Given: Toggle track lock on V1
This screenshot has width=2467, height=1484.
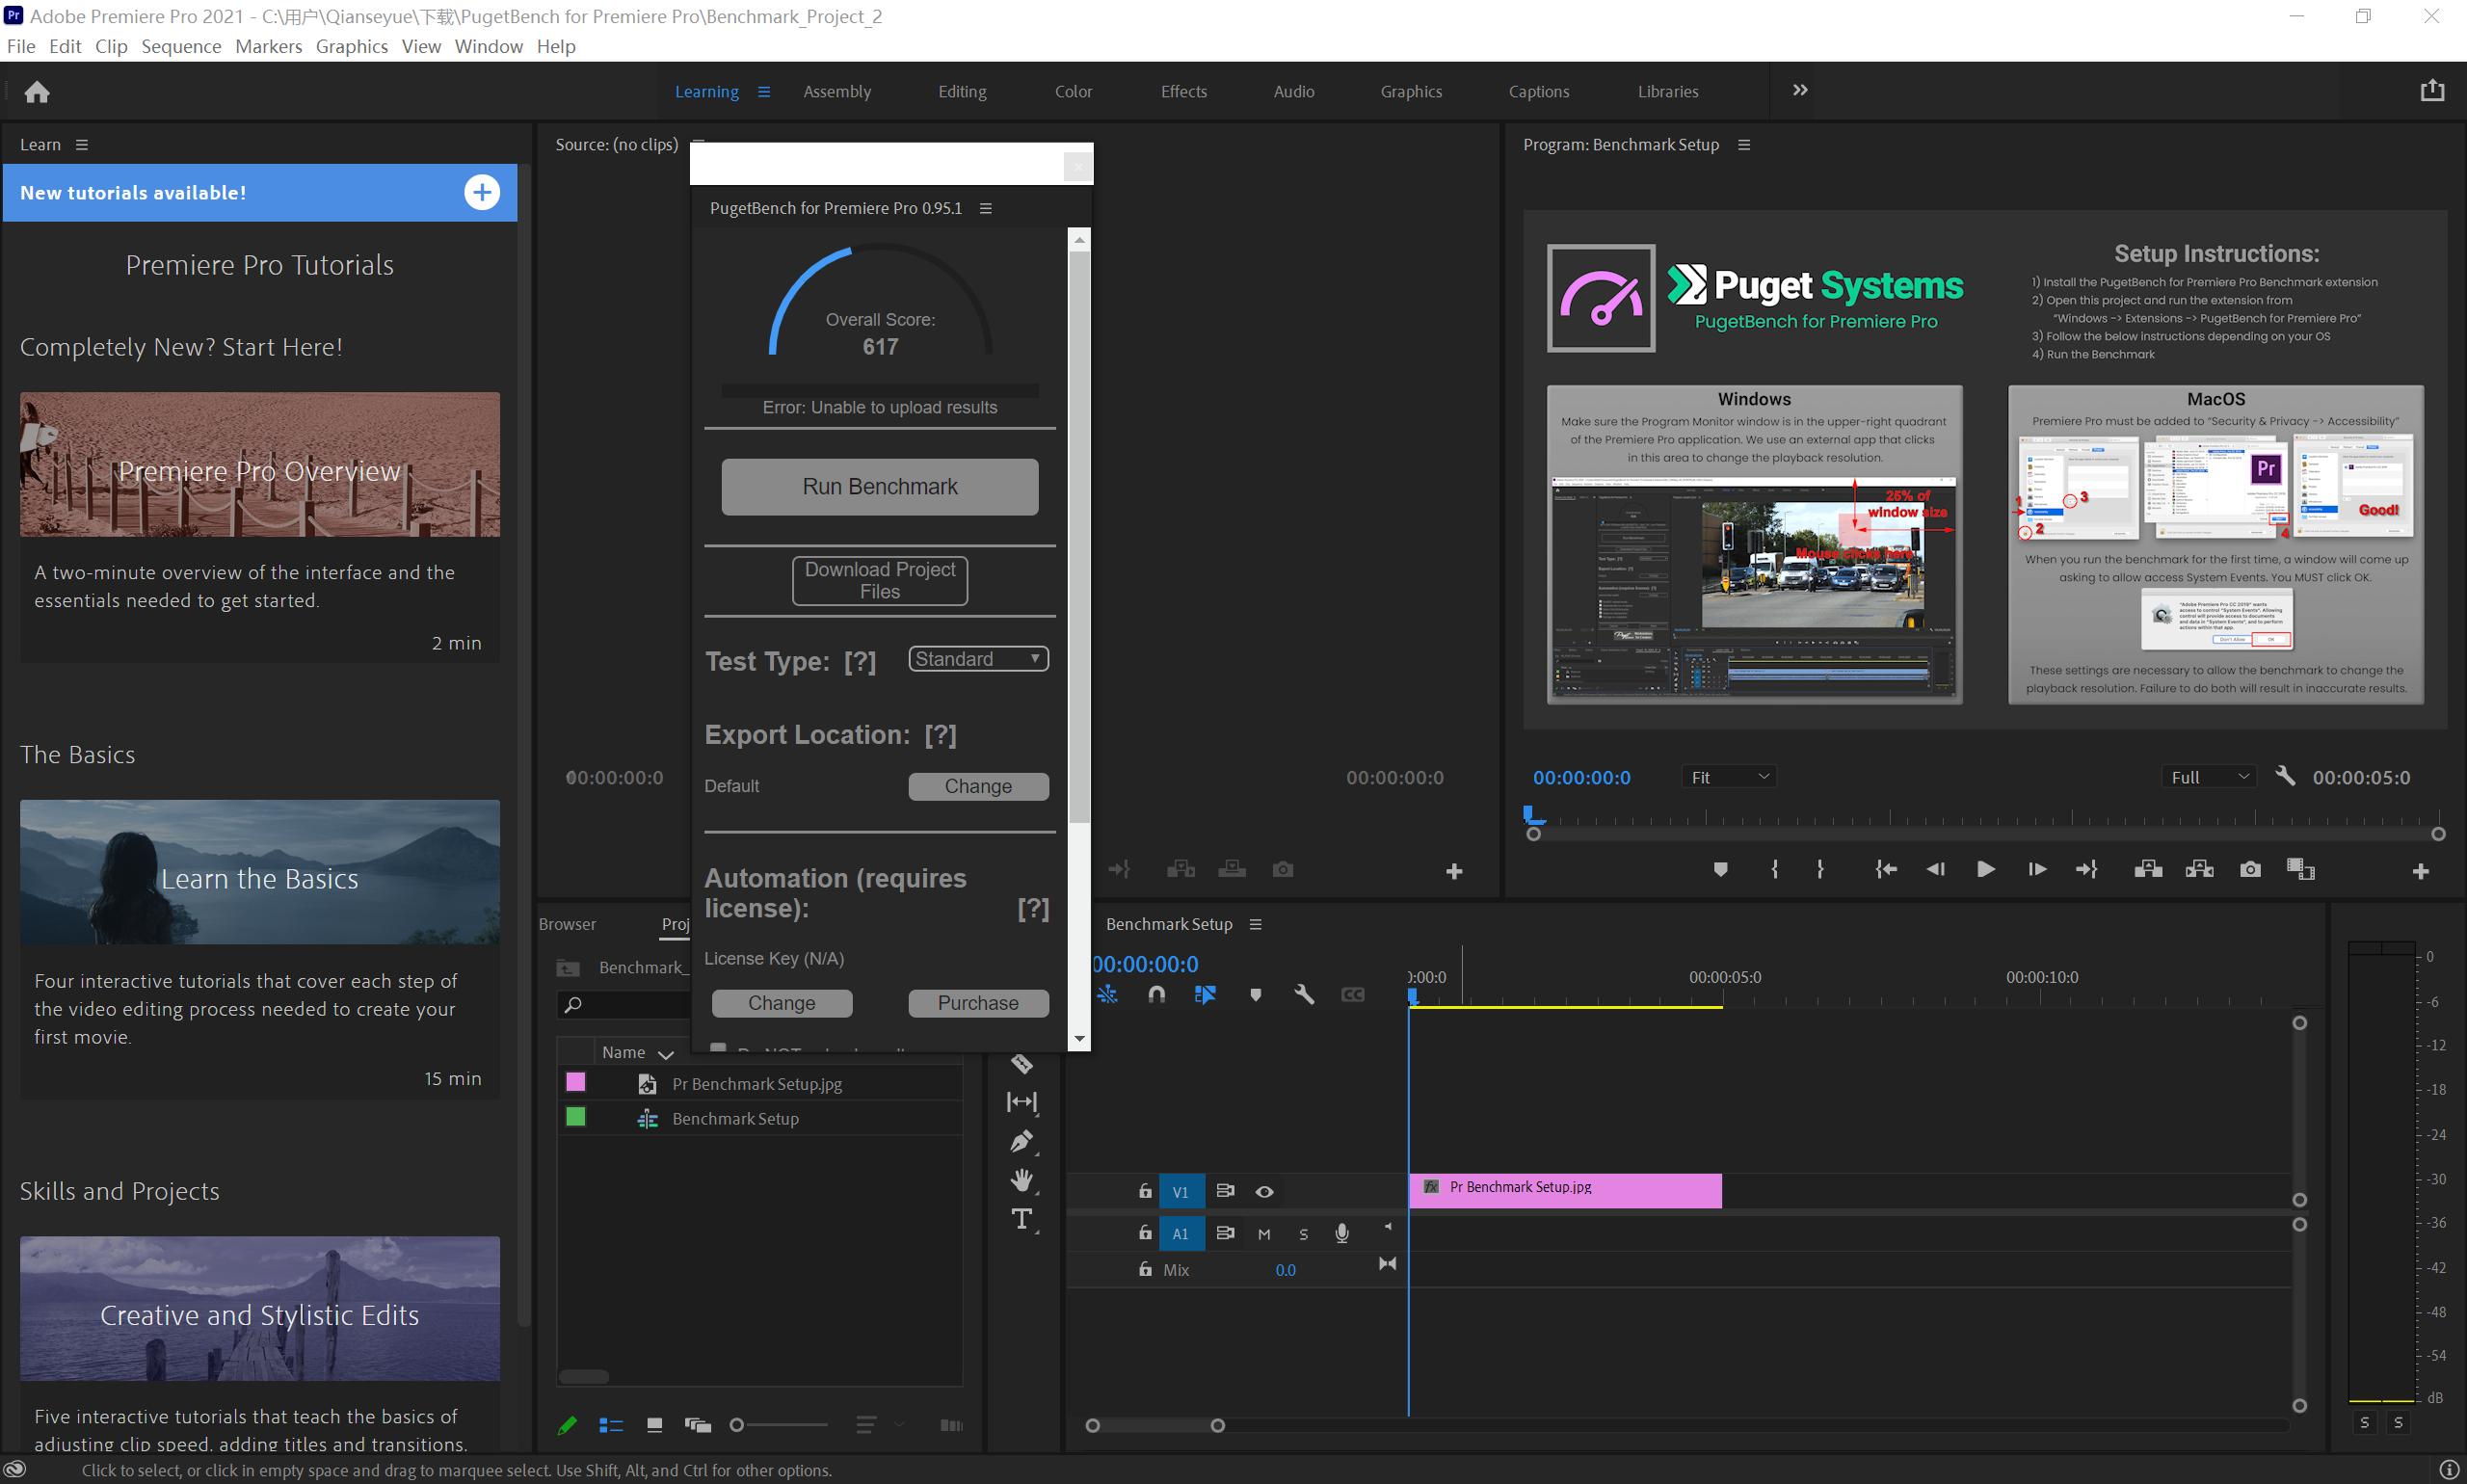Looking at the screenshot, I should [x=1145, y=1191].
